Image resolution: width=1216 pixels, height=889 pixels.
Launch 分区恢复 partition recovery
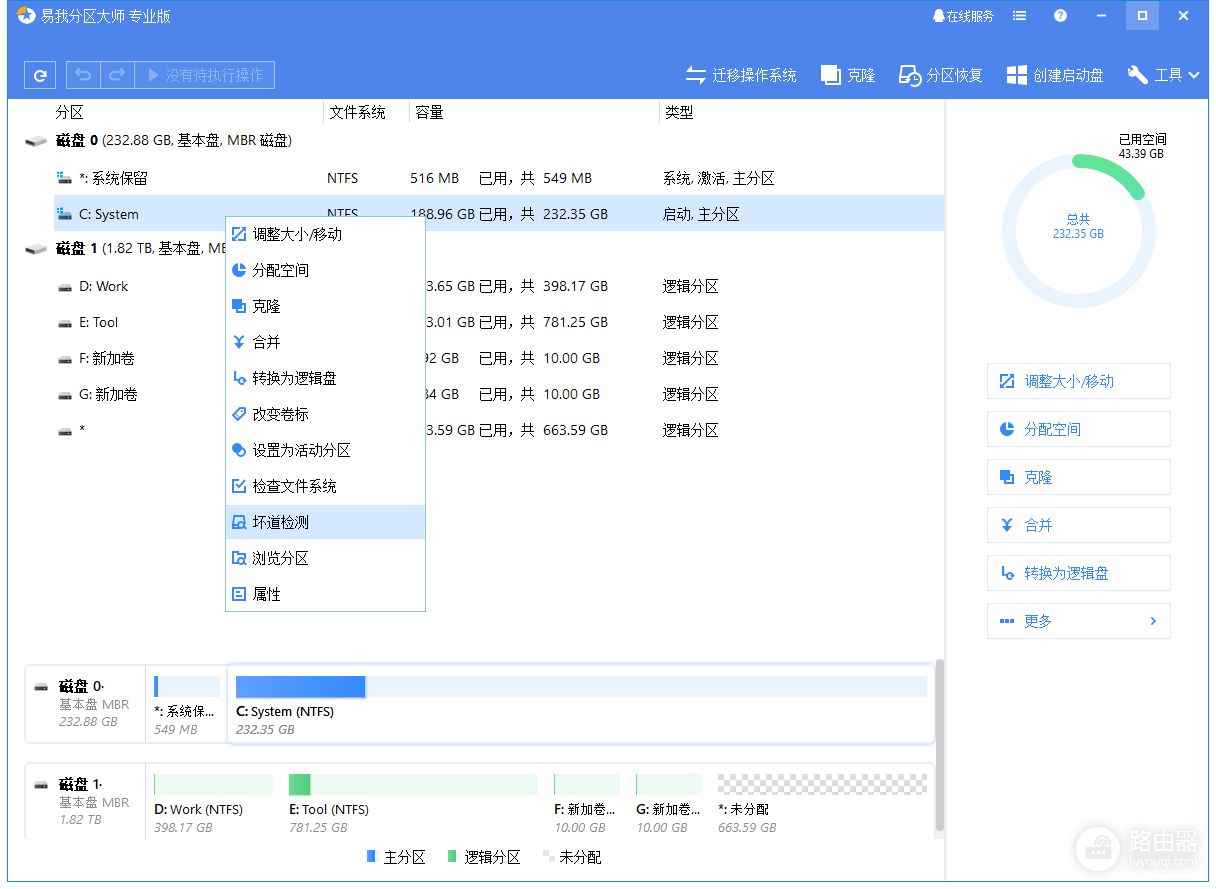pyautogui.click(x=940, y=75)
